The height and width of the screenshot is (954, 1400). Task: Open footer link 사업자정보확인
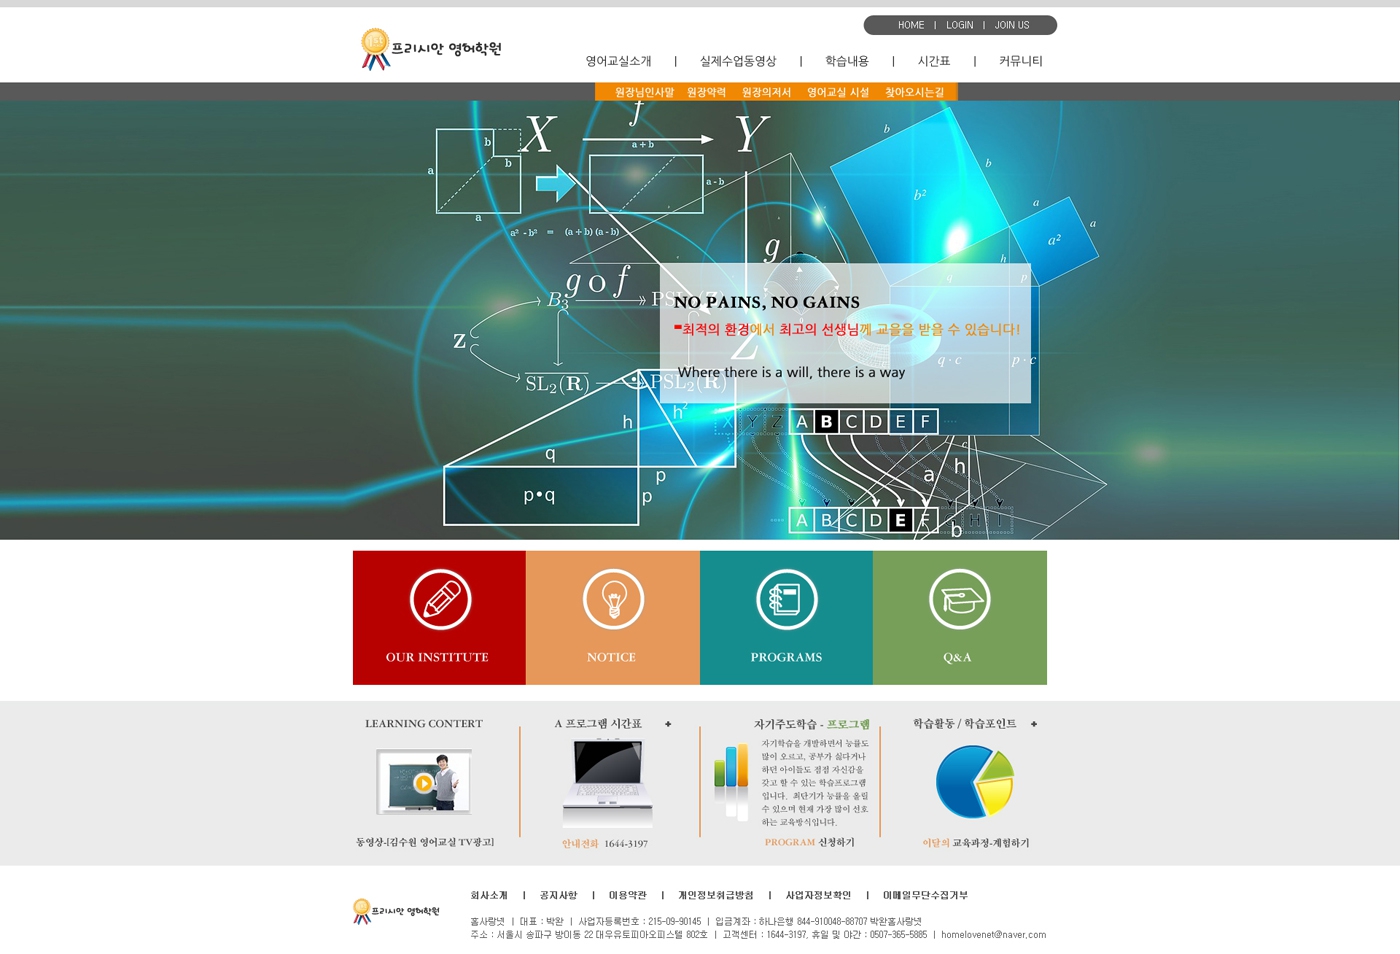tap(818, 895)
